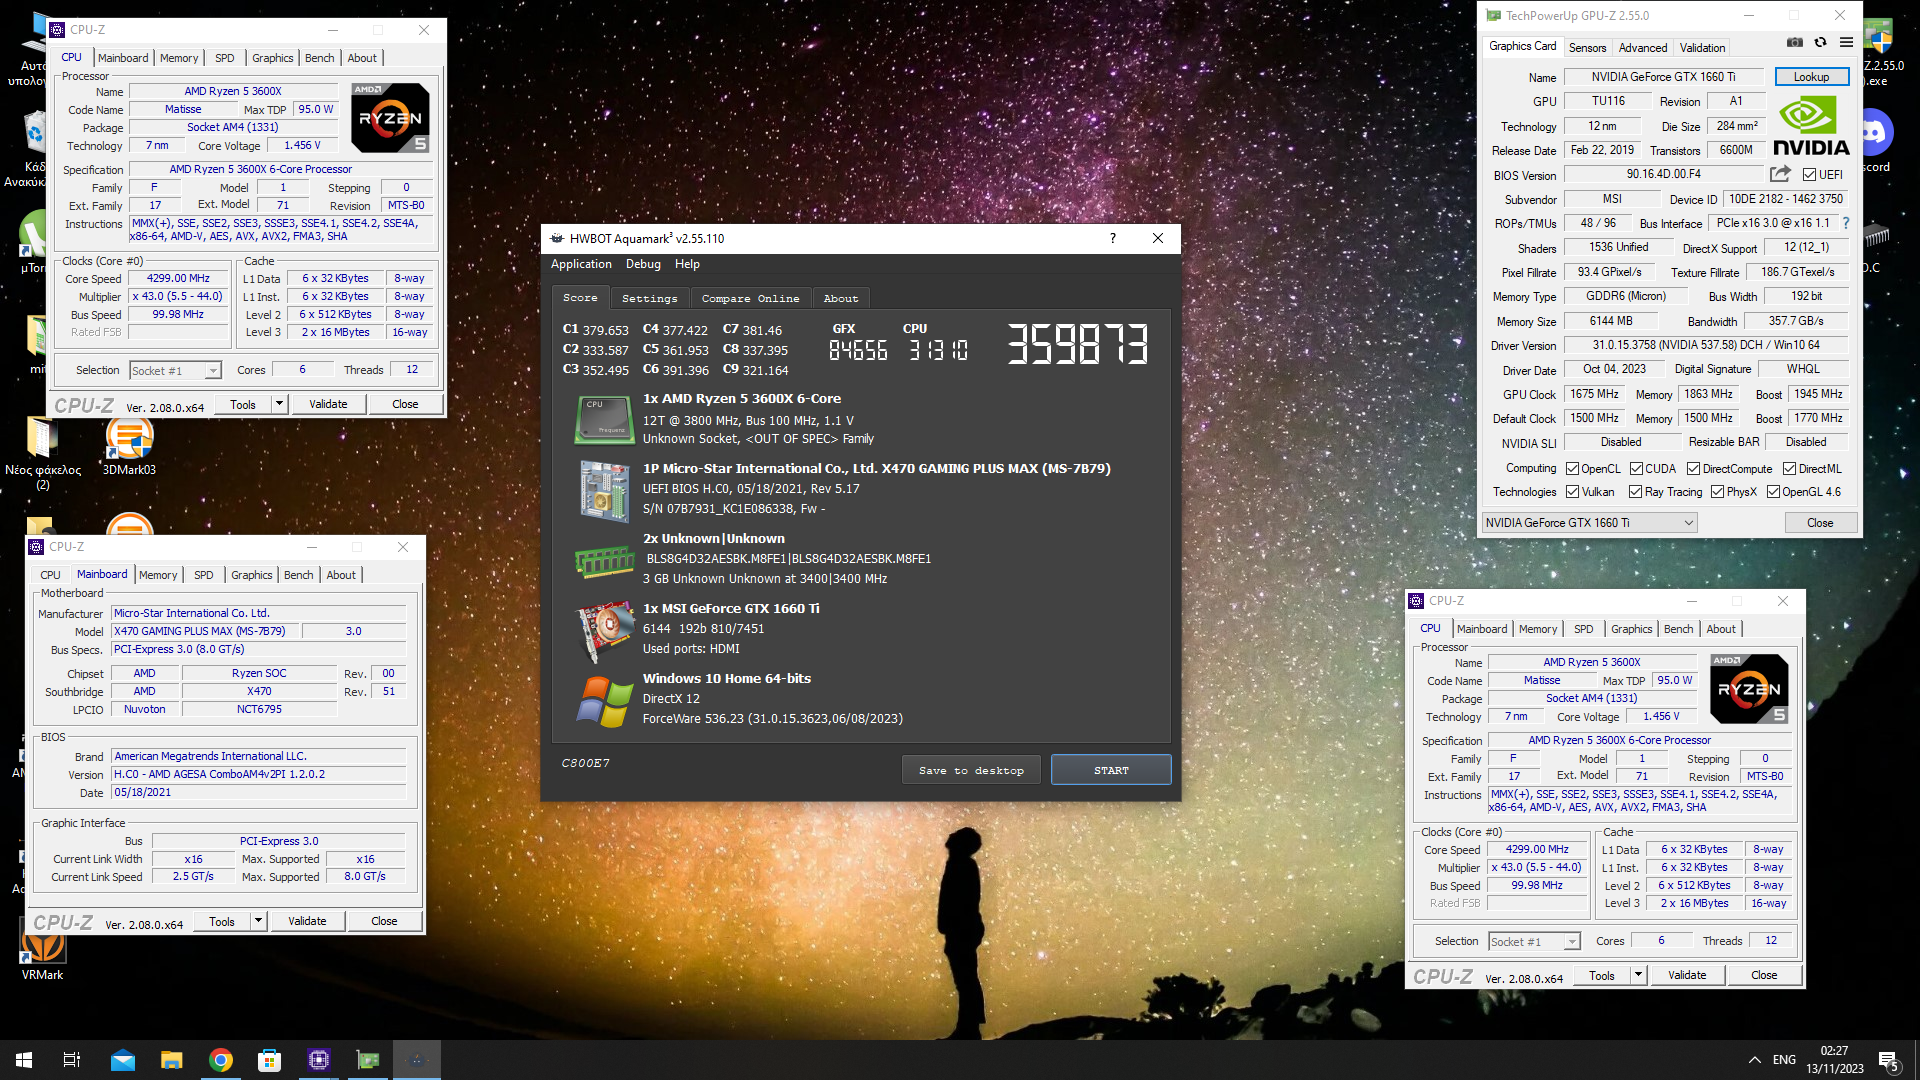Open the Discord desktop shortcut

tap(1873, 140)
